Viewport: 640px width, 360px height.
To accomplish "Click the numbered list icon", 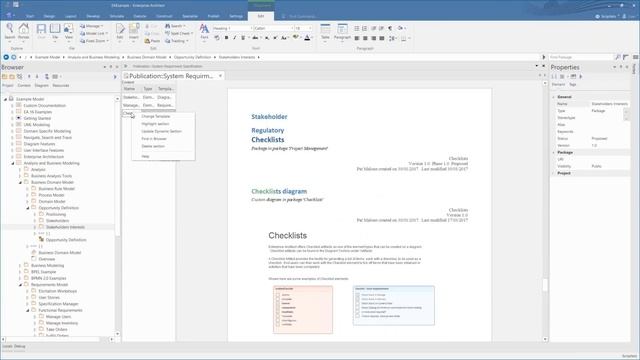I will tap(365, 28).
